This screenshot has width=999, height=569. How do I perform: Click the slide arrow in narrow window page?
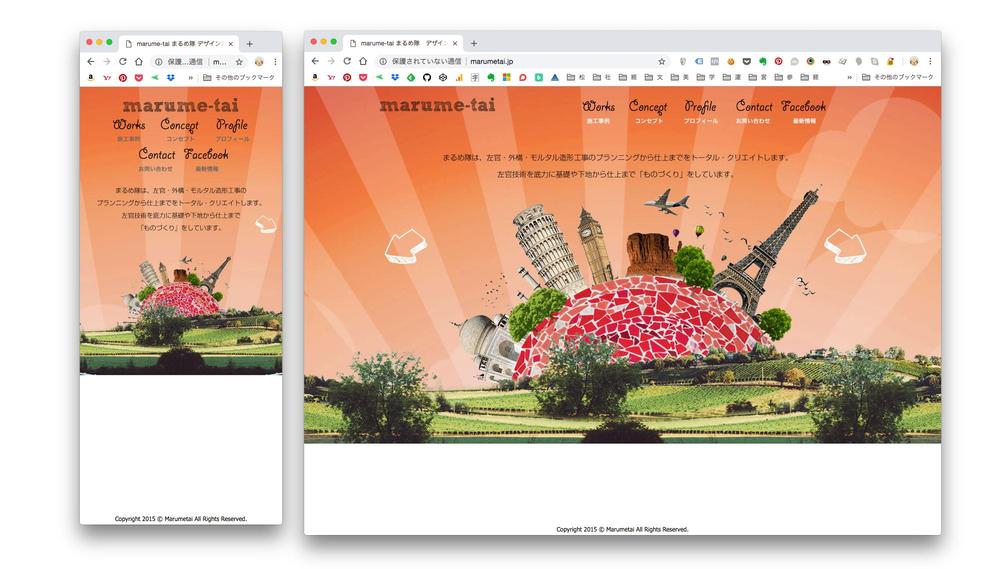(265, 224)
